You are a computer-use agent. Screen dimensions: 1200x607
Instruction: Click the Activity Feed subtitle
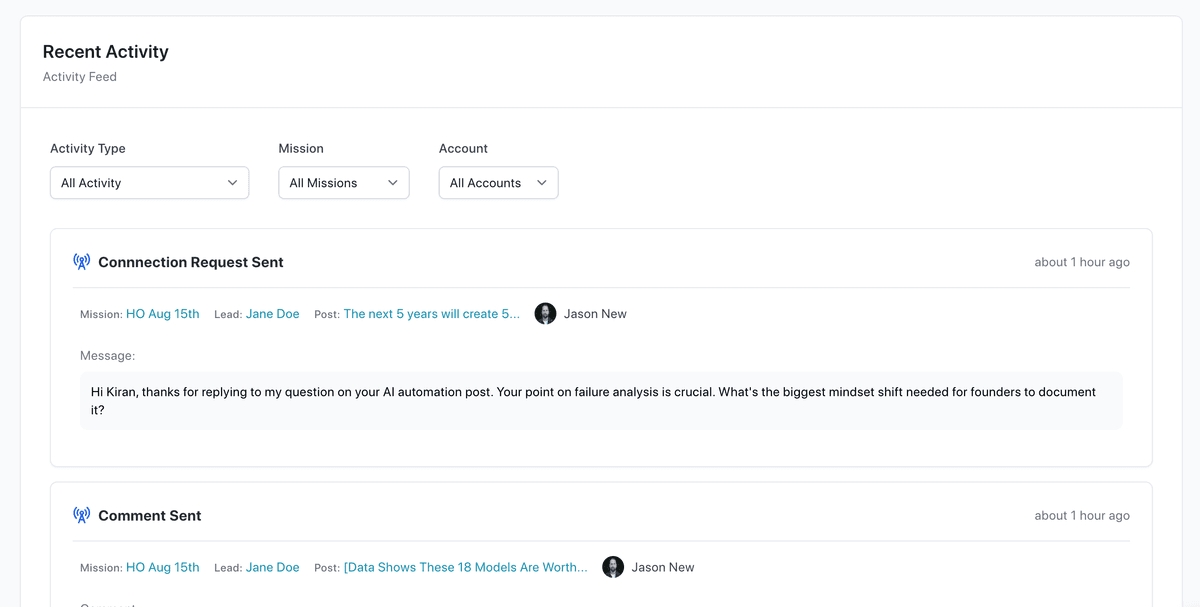point(80,77)
